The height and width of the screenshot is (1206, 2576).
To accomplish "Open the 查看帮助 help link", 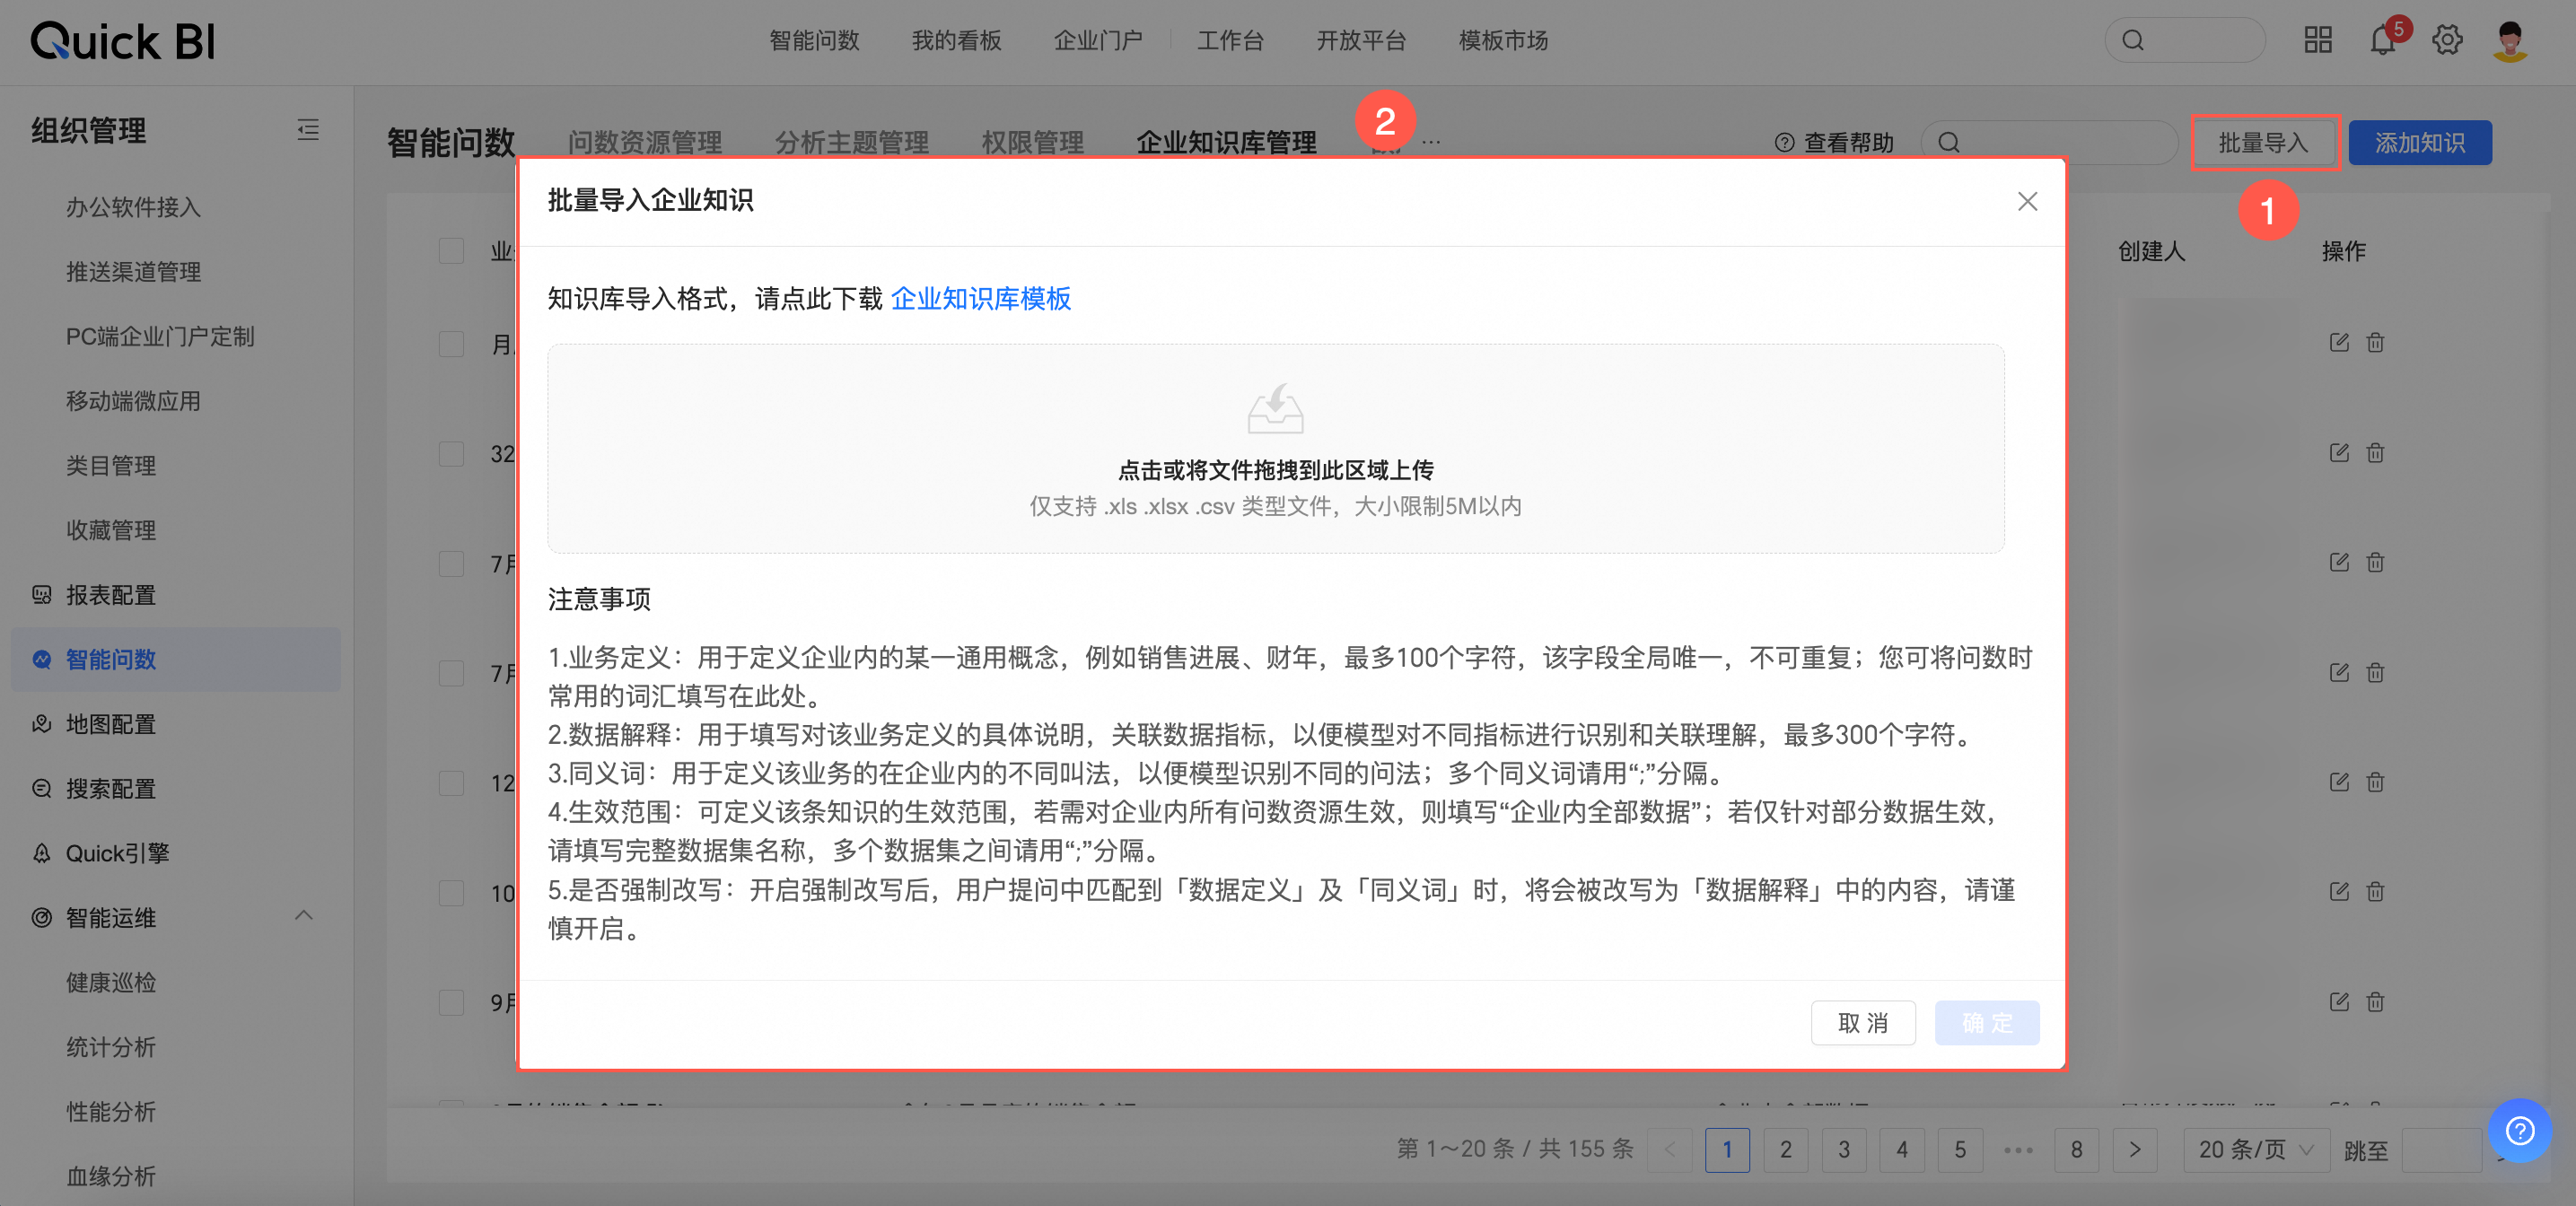I will click(x=1834, y=143).
